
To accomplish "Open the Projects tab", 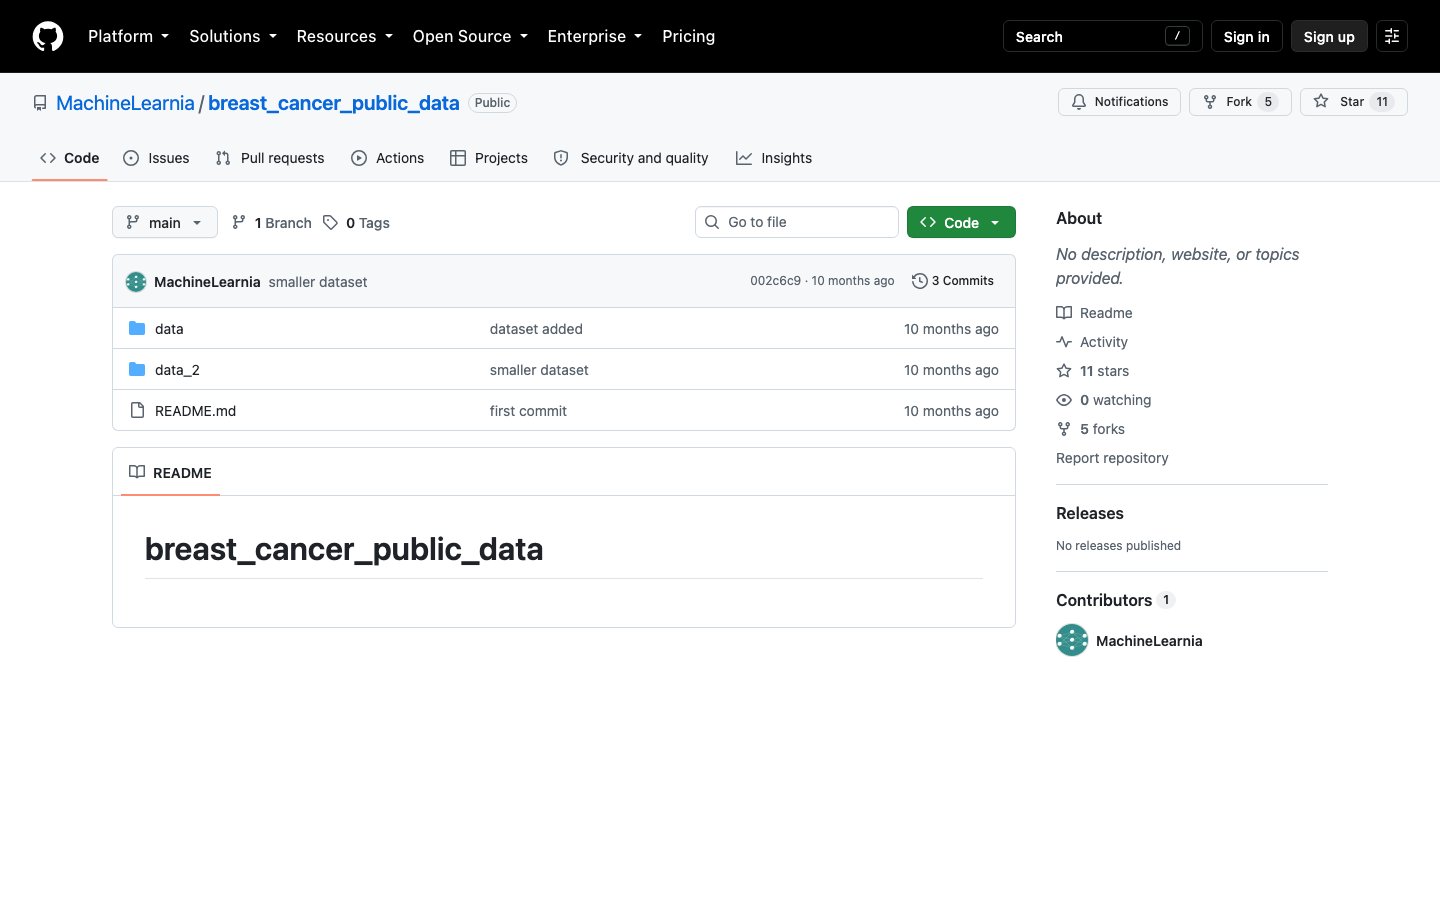I will tap(489, 158).
